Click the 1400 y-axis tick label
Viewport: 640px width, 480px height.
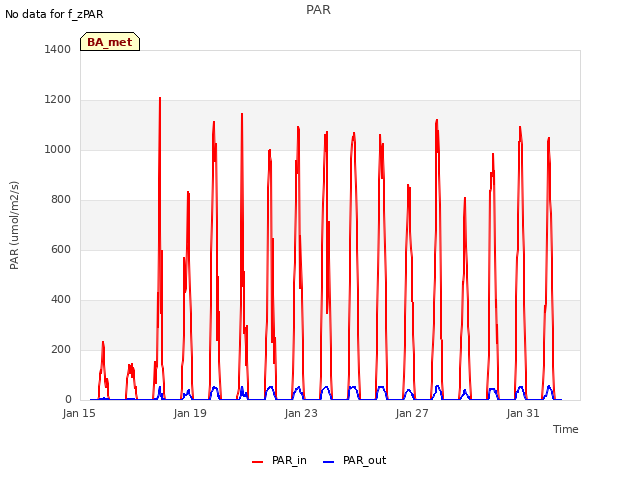click(x=58, y=49)
